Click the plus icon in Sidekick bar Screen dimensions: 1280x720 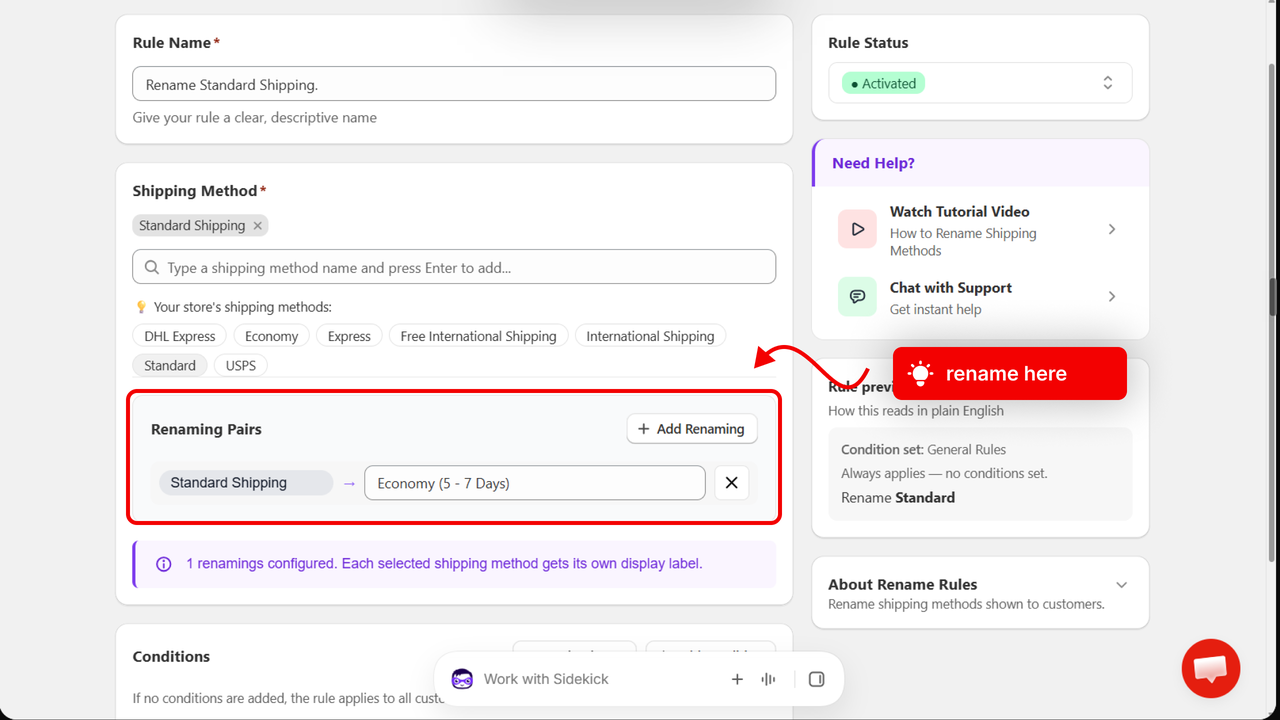pos(737,679)
